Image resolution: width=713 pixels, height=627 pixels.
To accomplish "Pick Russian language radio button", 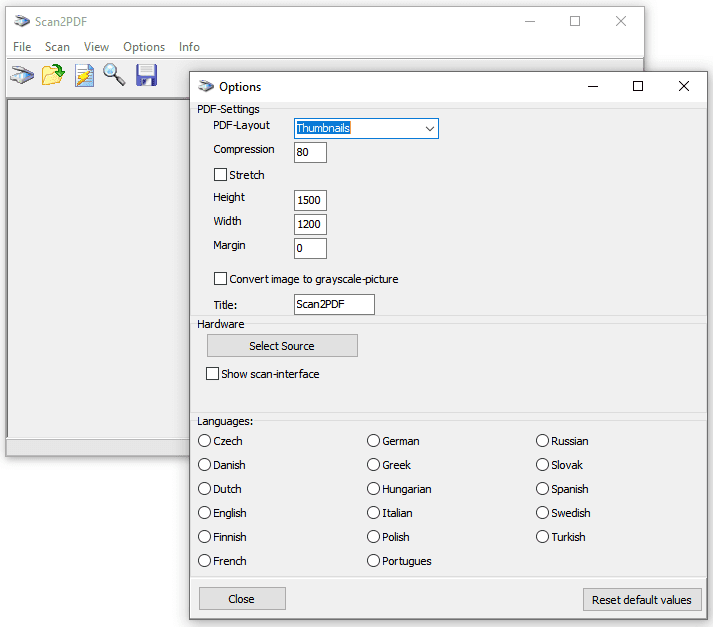I will click(542, 441).
